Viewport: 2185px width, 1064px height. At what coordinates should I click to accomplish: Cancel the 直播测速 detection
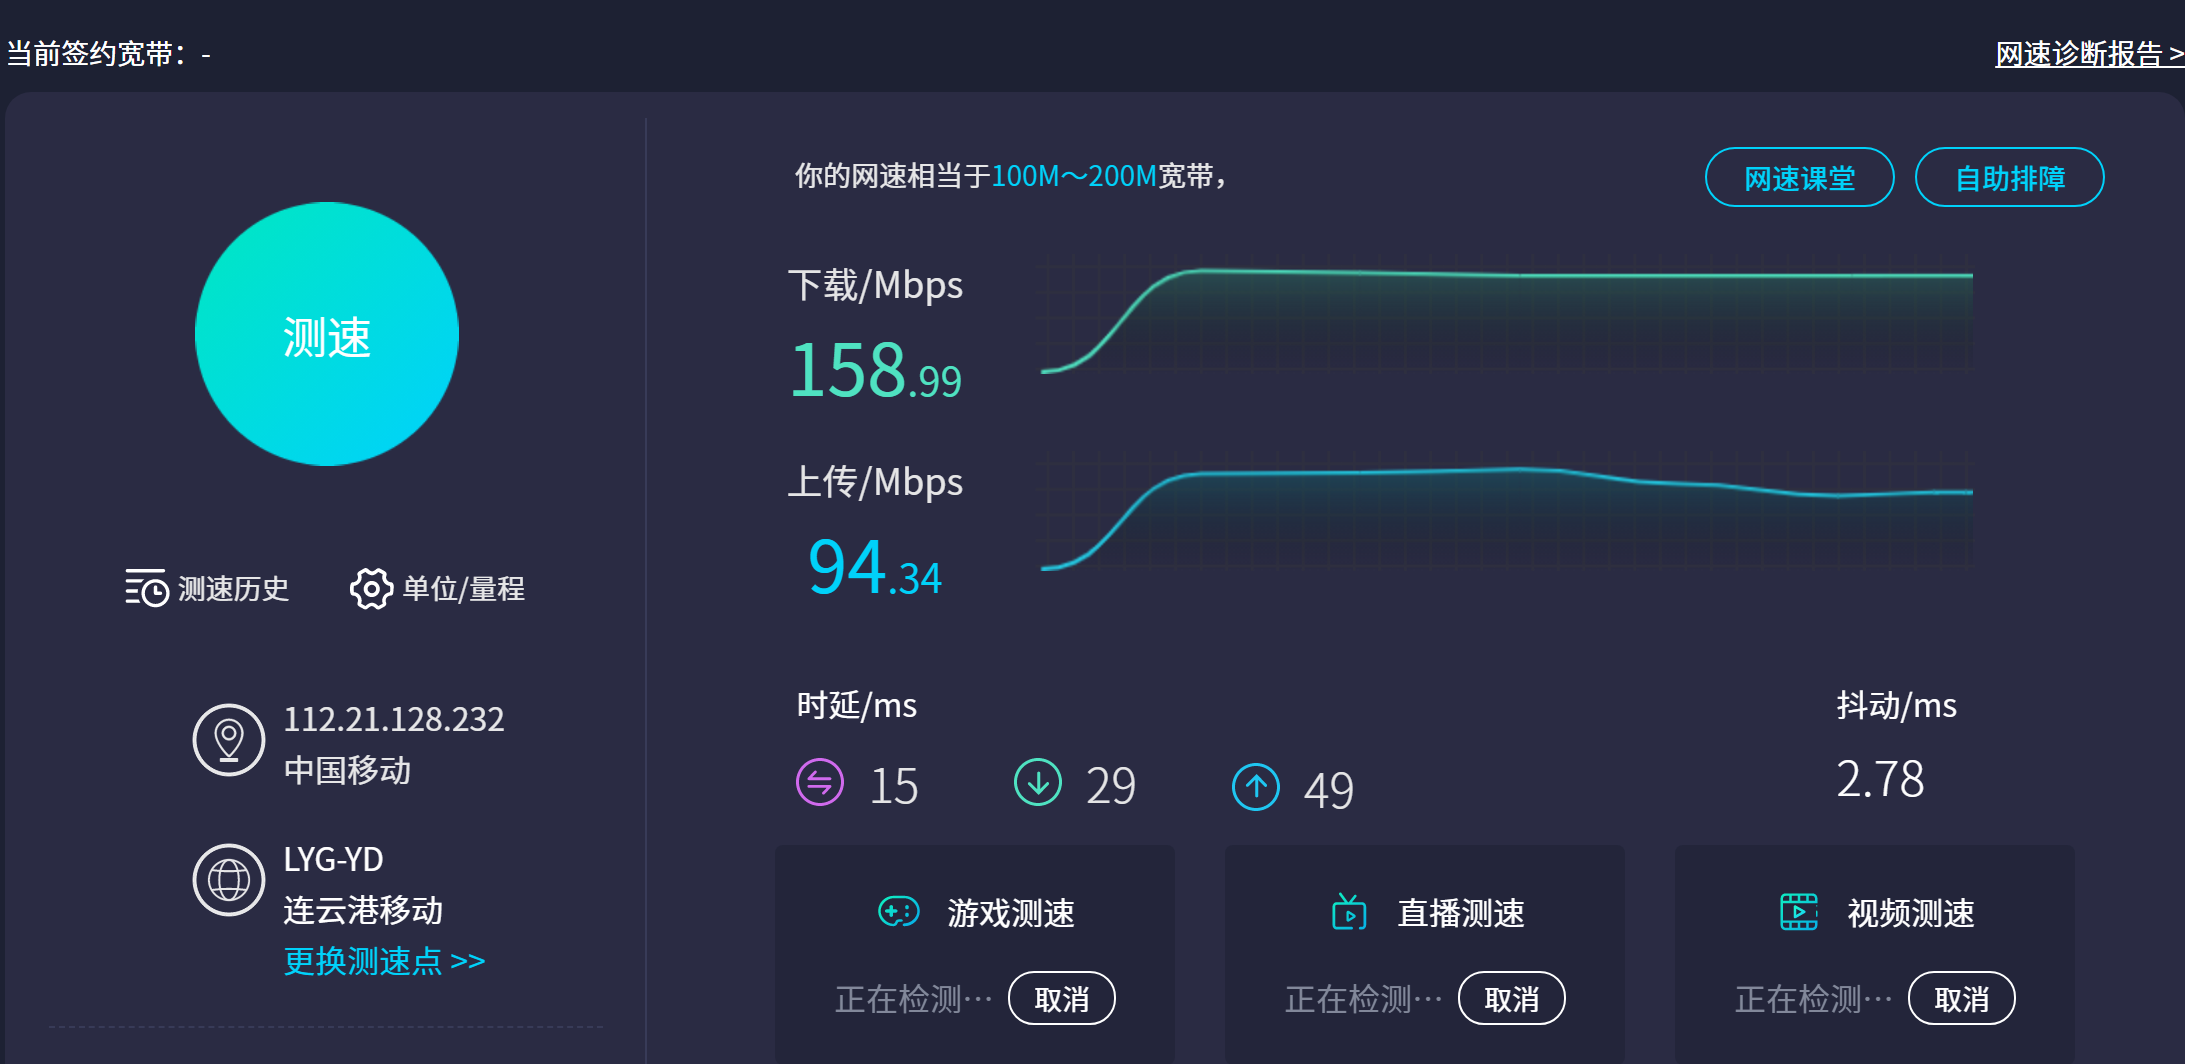click(x=1511, y=999)
